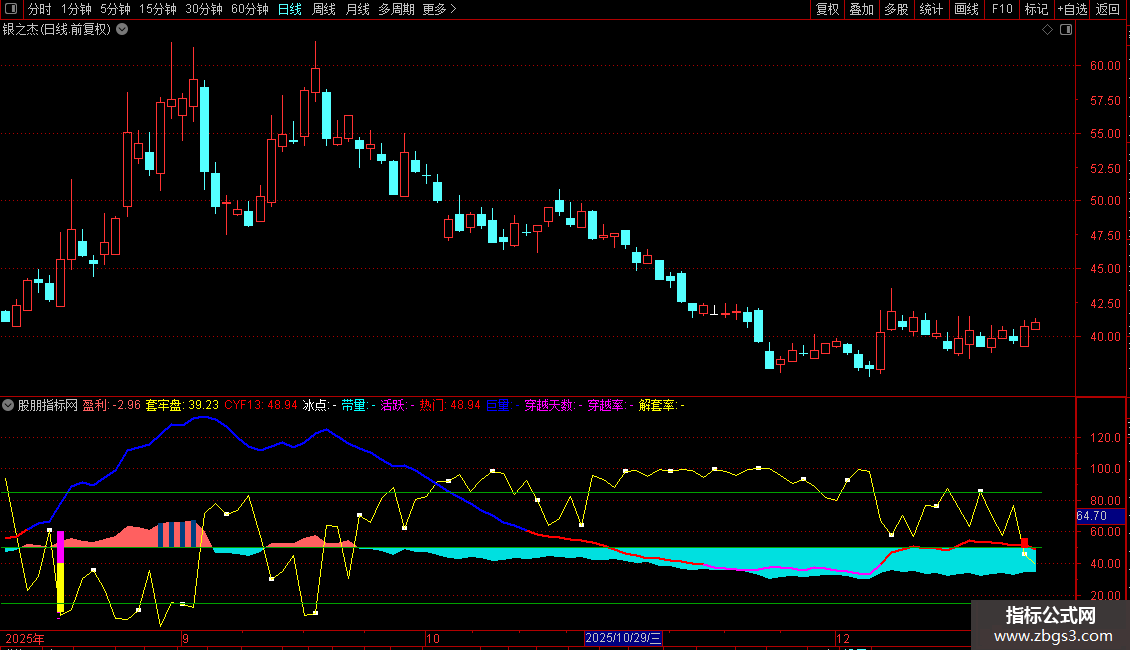Click the diamond marker icon above the chart
This screenshot has width=1130, height=650.
[x=1047, y=30]
